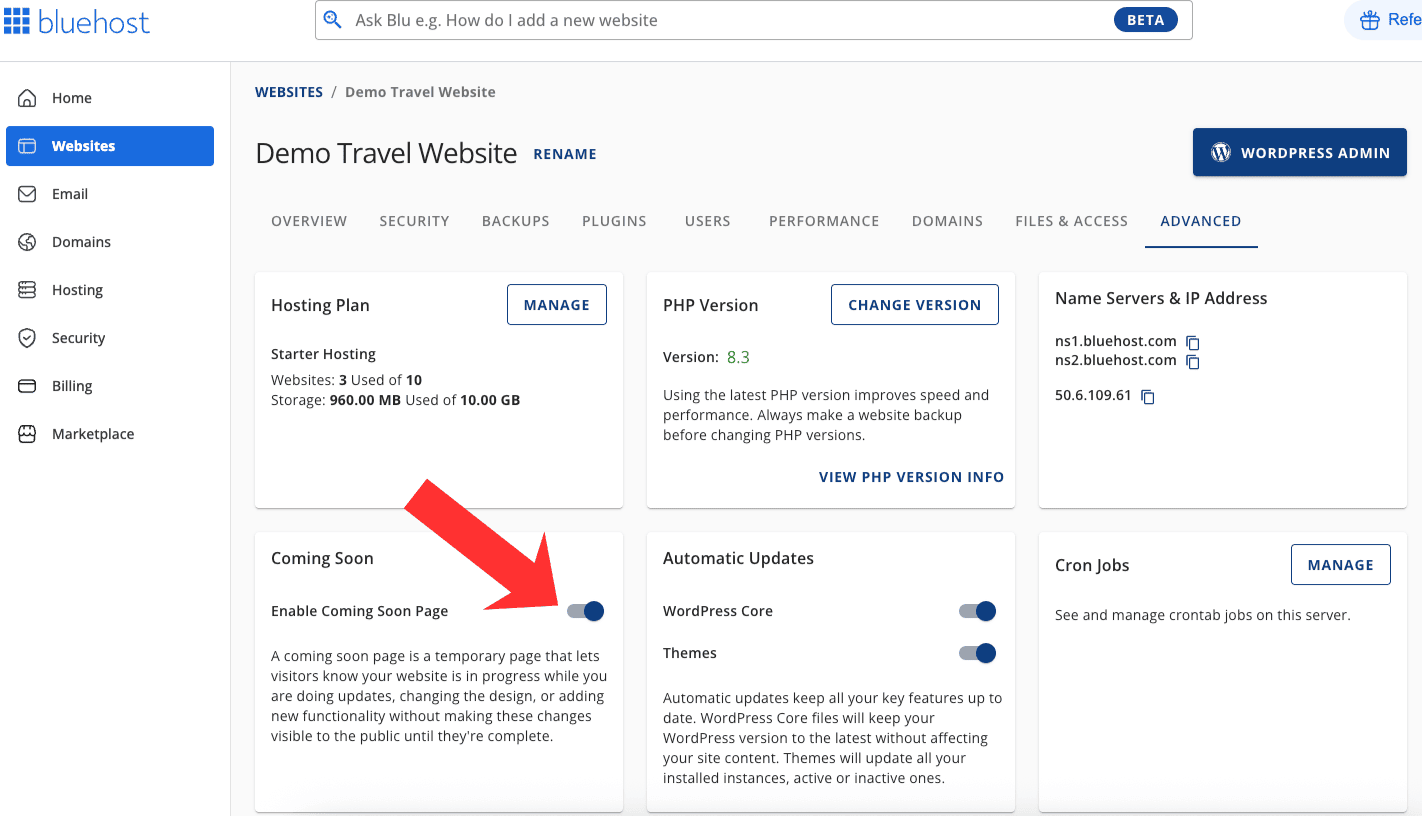Viewport: 1422px width, 816px height.
Task: Switch to the Overview tab
Action: point(309,221)
